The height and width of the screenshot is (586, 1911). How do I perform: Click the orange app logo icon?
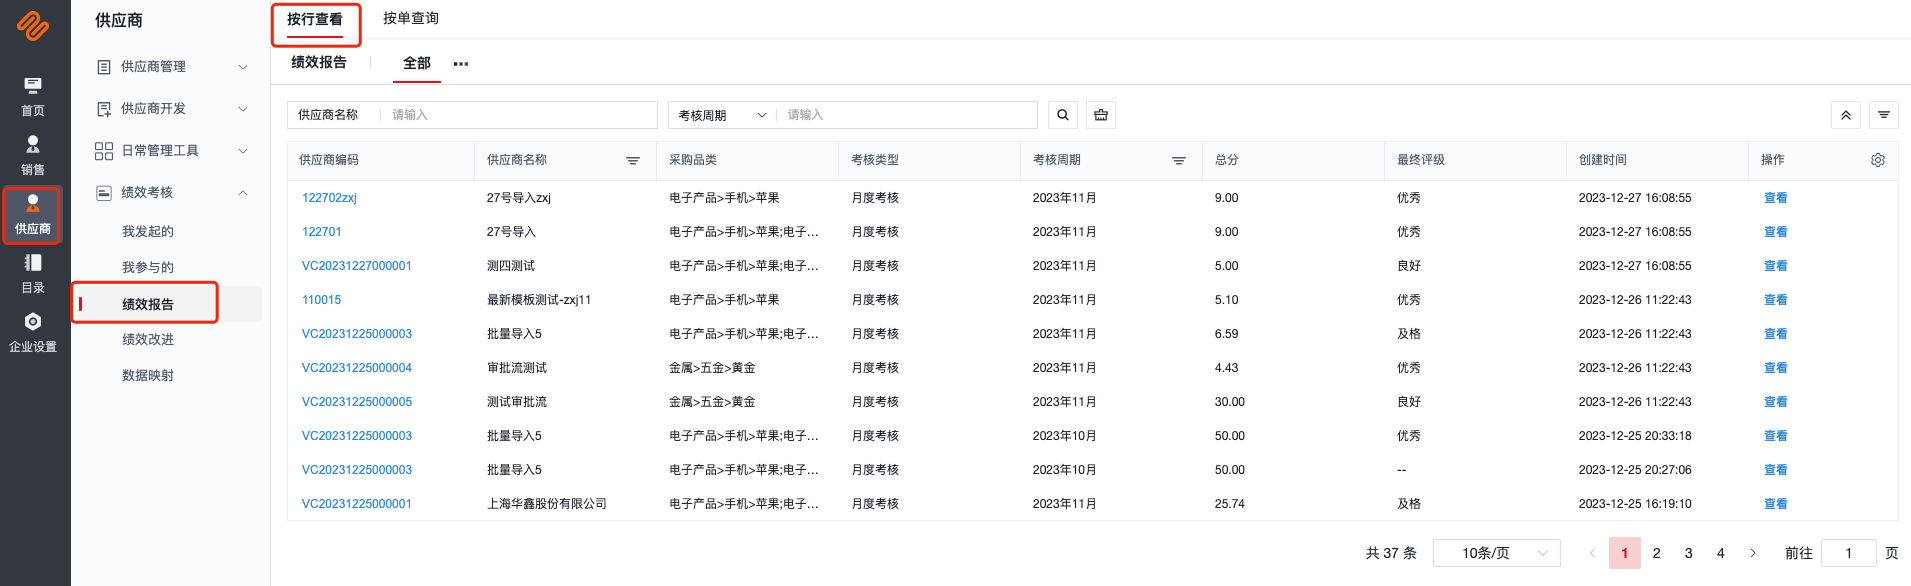pos(33,26)
